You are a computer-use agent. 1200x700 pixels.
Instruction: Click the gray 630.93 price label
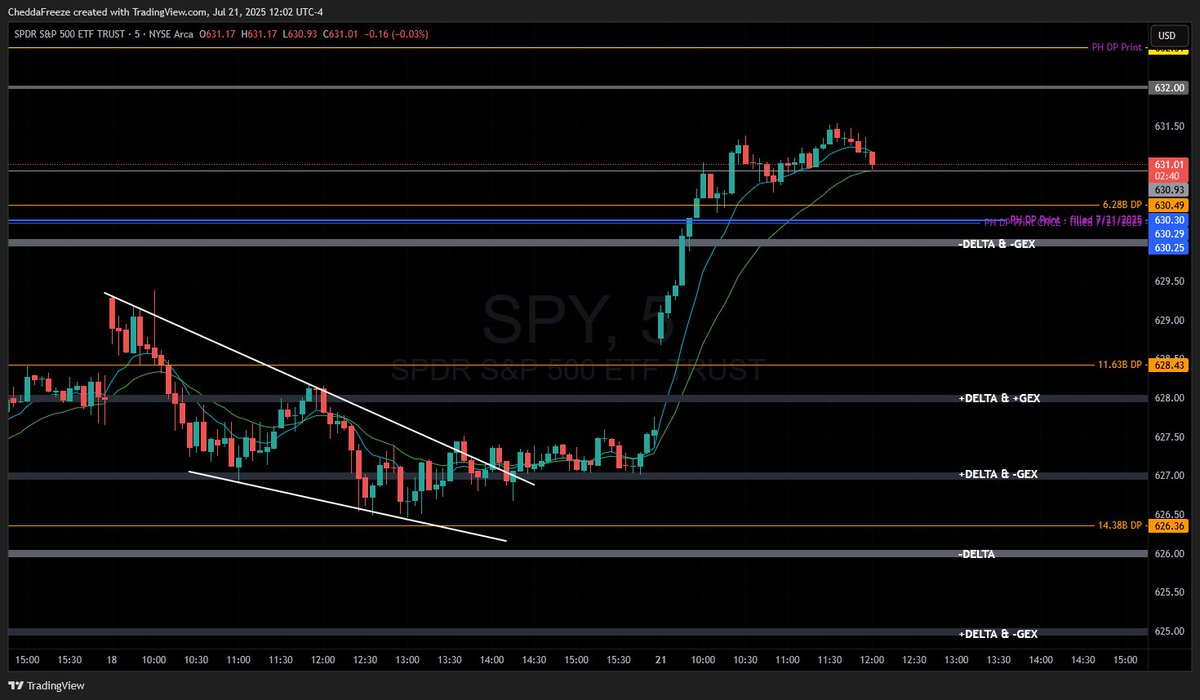click(x=1168, y=189)
